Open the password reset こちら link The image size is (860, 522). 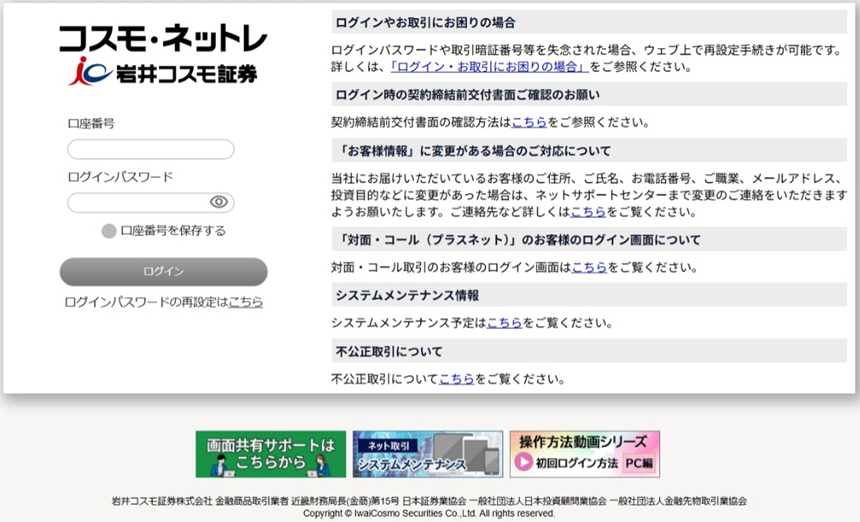(x=246, y=301)
